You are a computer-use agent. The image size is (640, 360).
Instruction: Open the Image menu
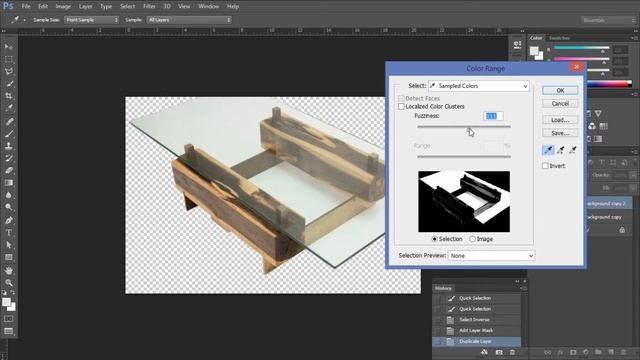tap(63, 7)
